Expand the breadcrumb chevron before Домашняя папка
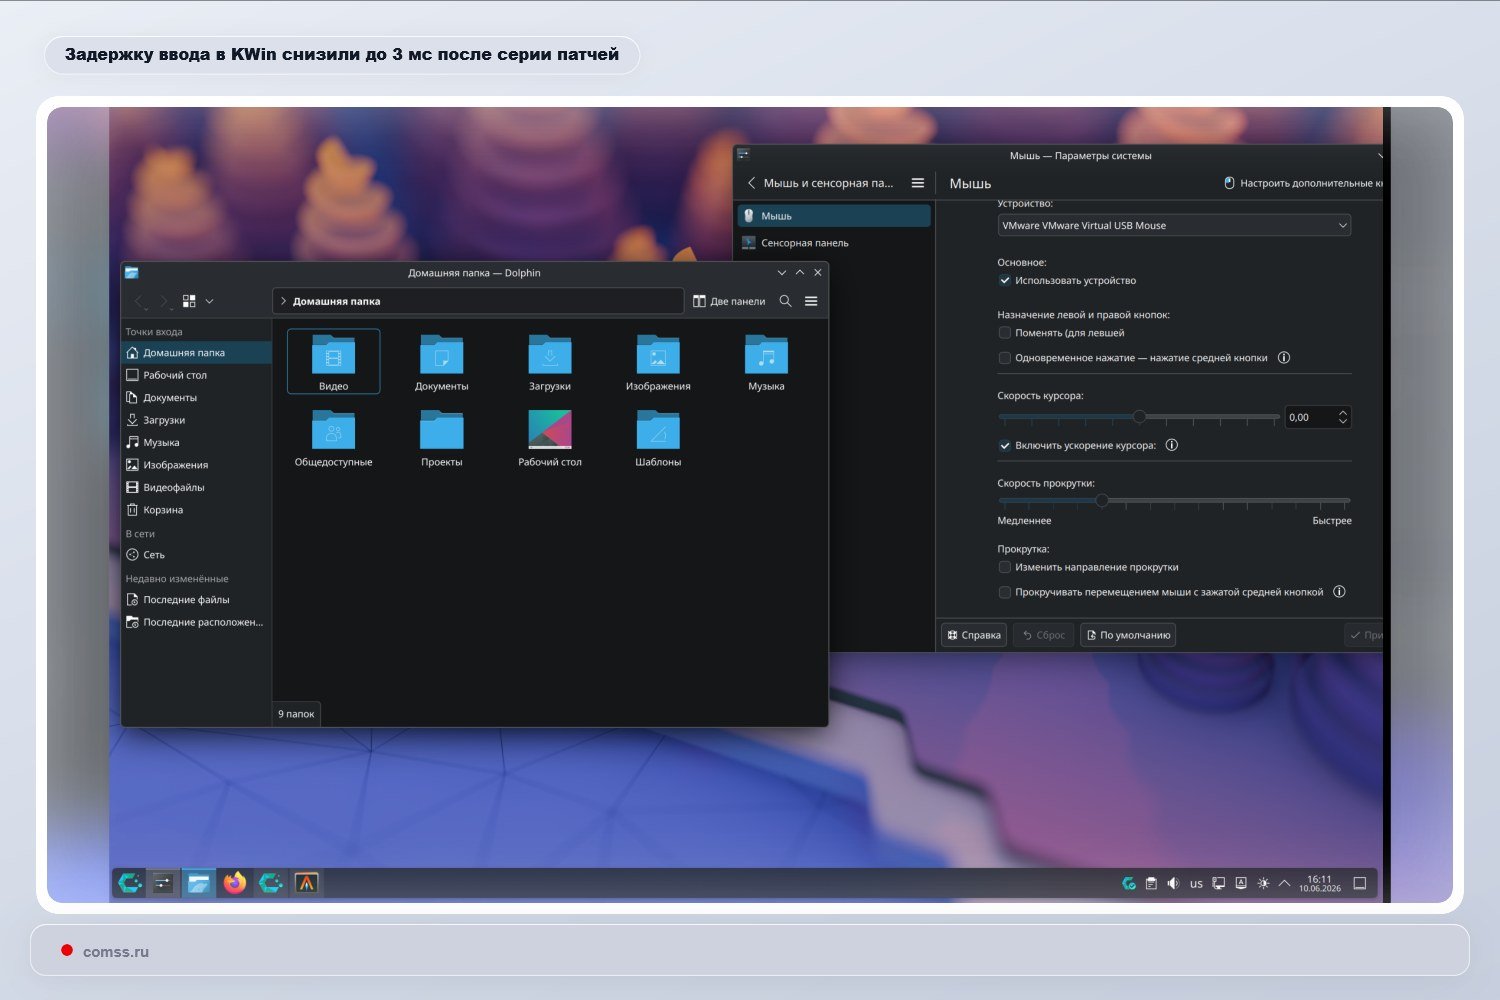 (283, 301)
